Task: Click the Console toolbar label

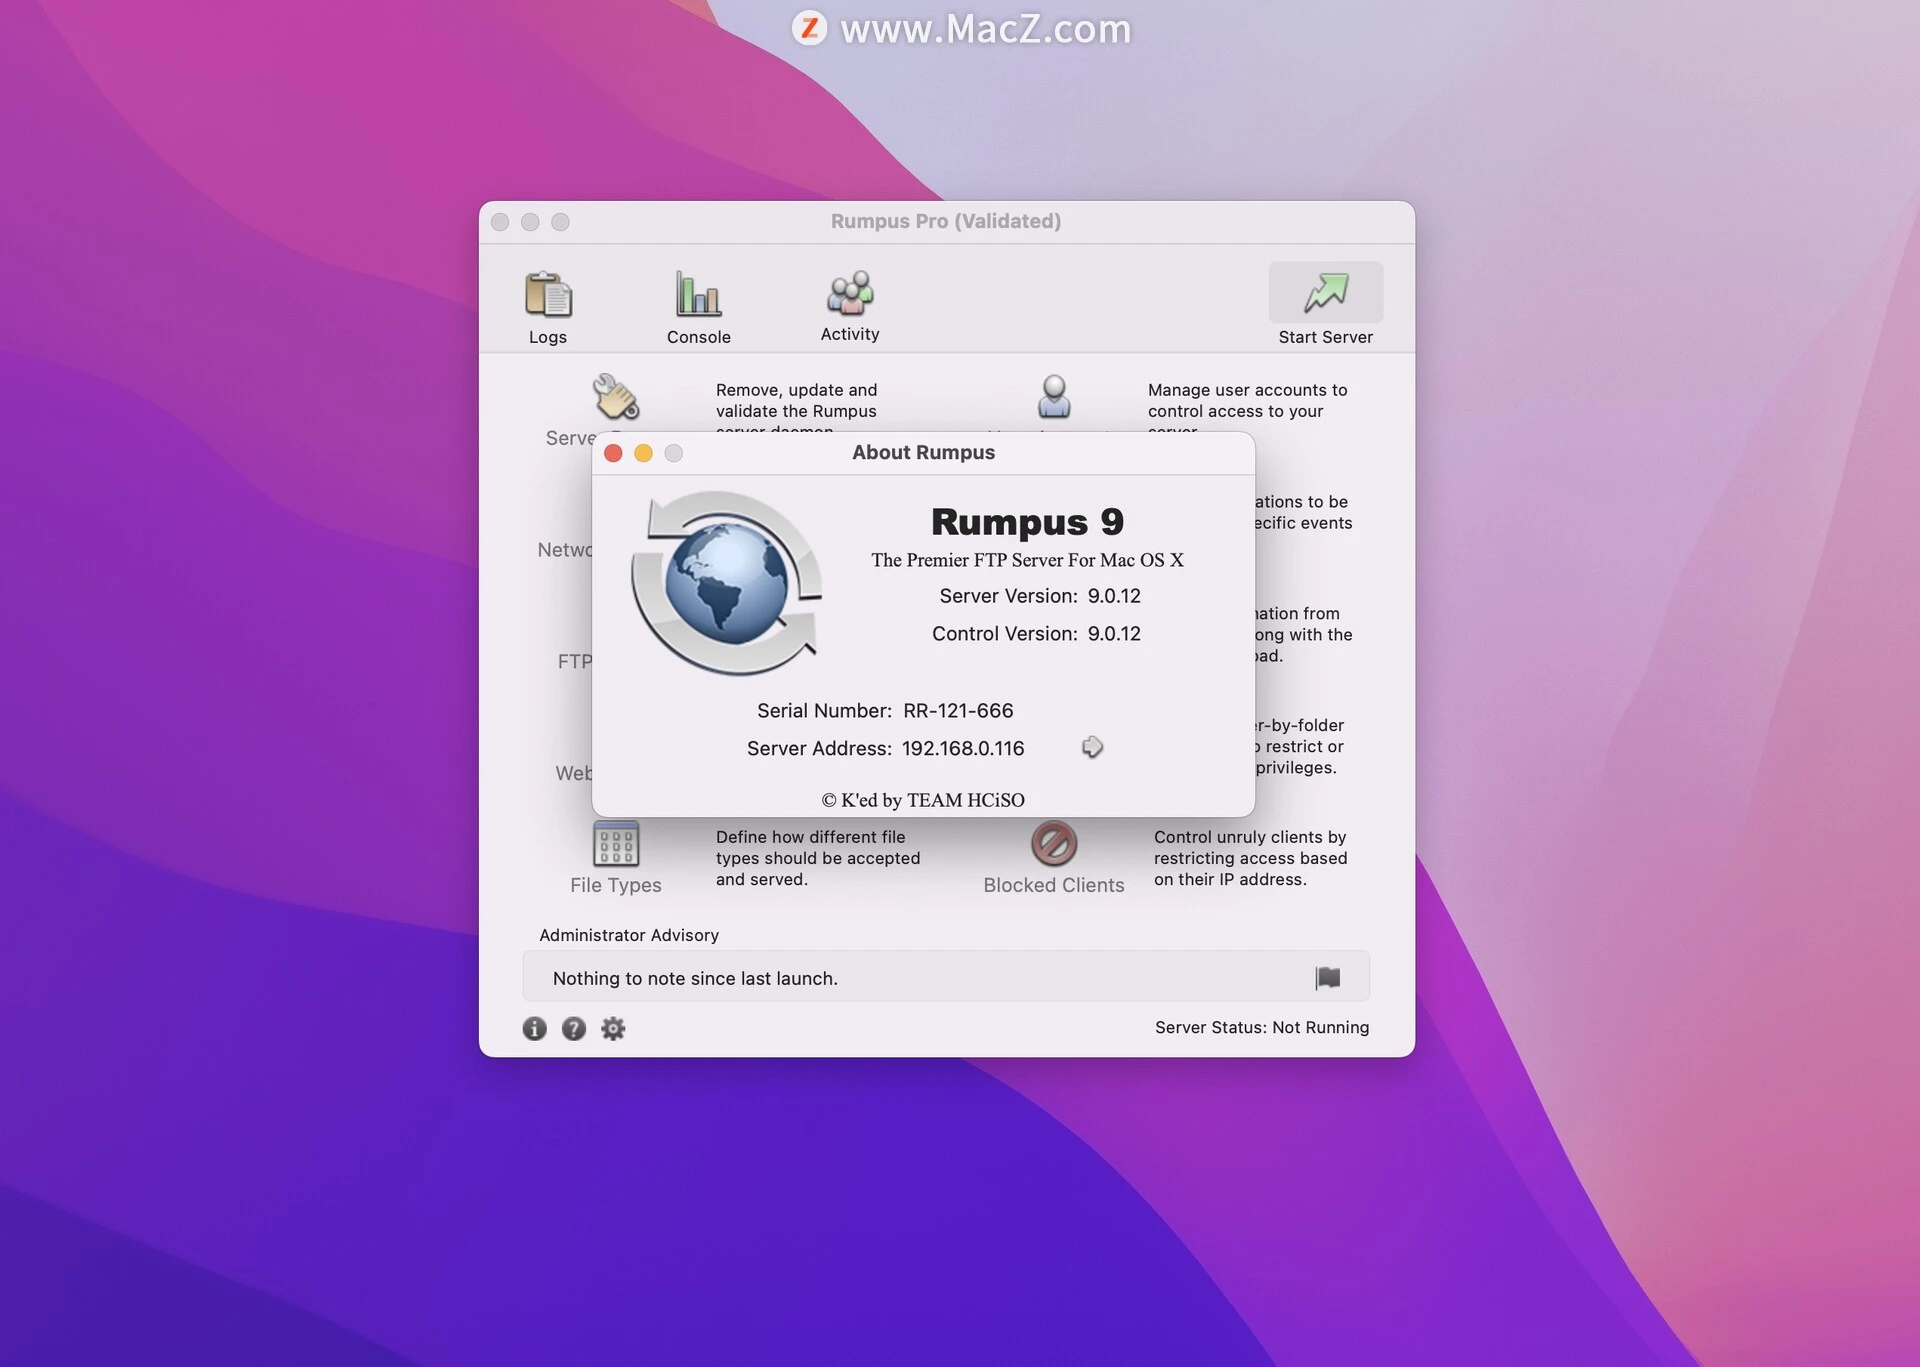Action: click(x=698, y=337)
